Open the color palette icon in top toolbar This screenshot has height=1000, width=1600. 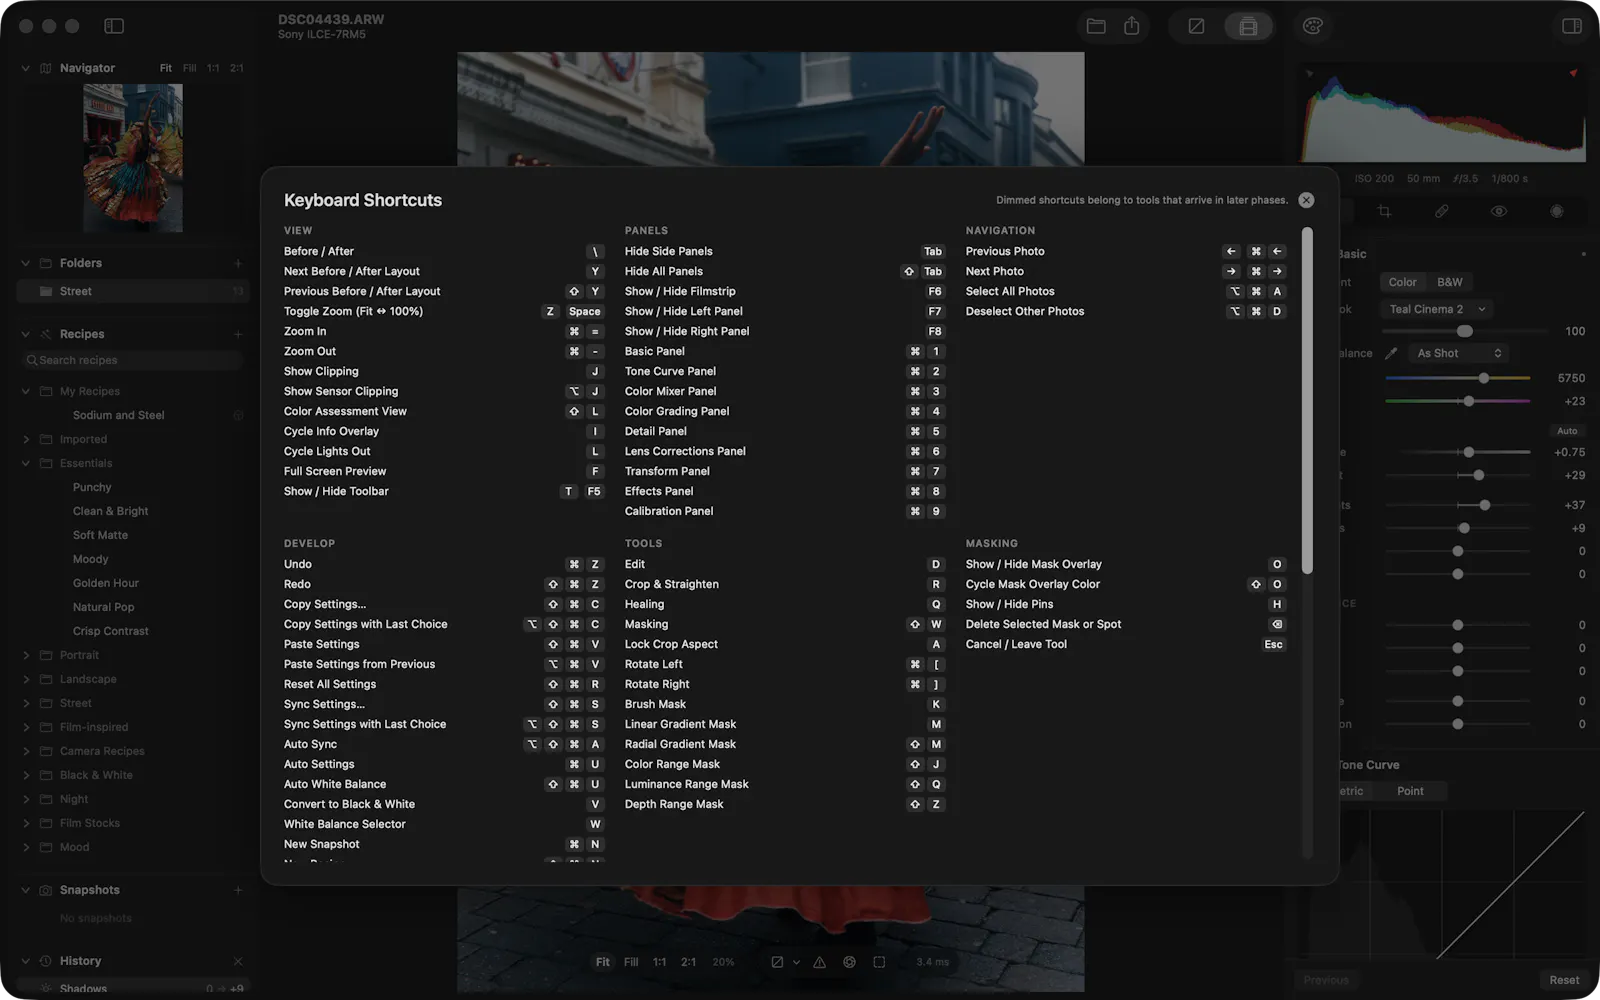(x=1313, y=26)
